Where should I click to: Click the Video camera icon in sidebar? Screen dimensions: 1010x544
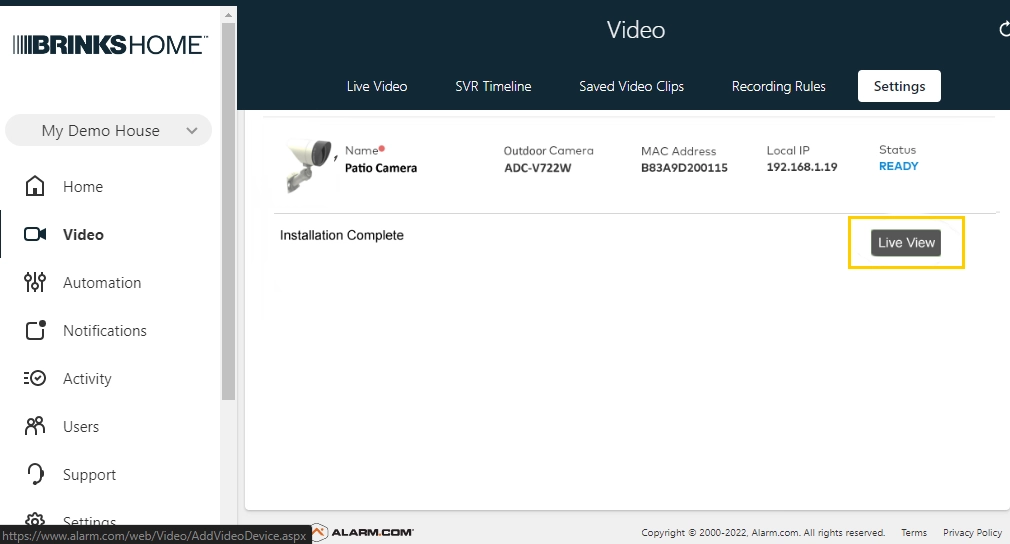click(35, 234)
